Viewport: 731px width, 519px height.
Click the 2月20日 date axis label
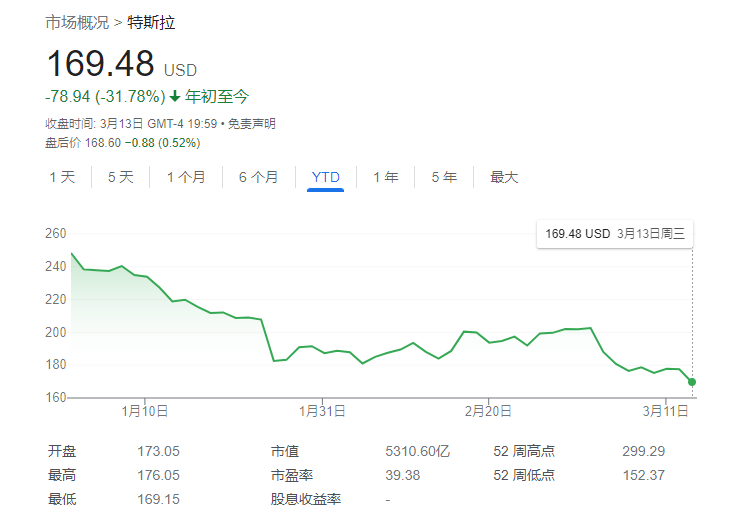tap(488, 410)
